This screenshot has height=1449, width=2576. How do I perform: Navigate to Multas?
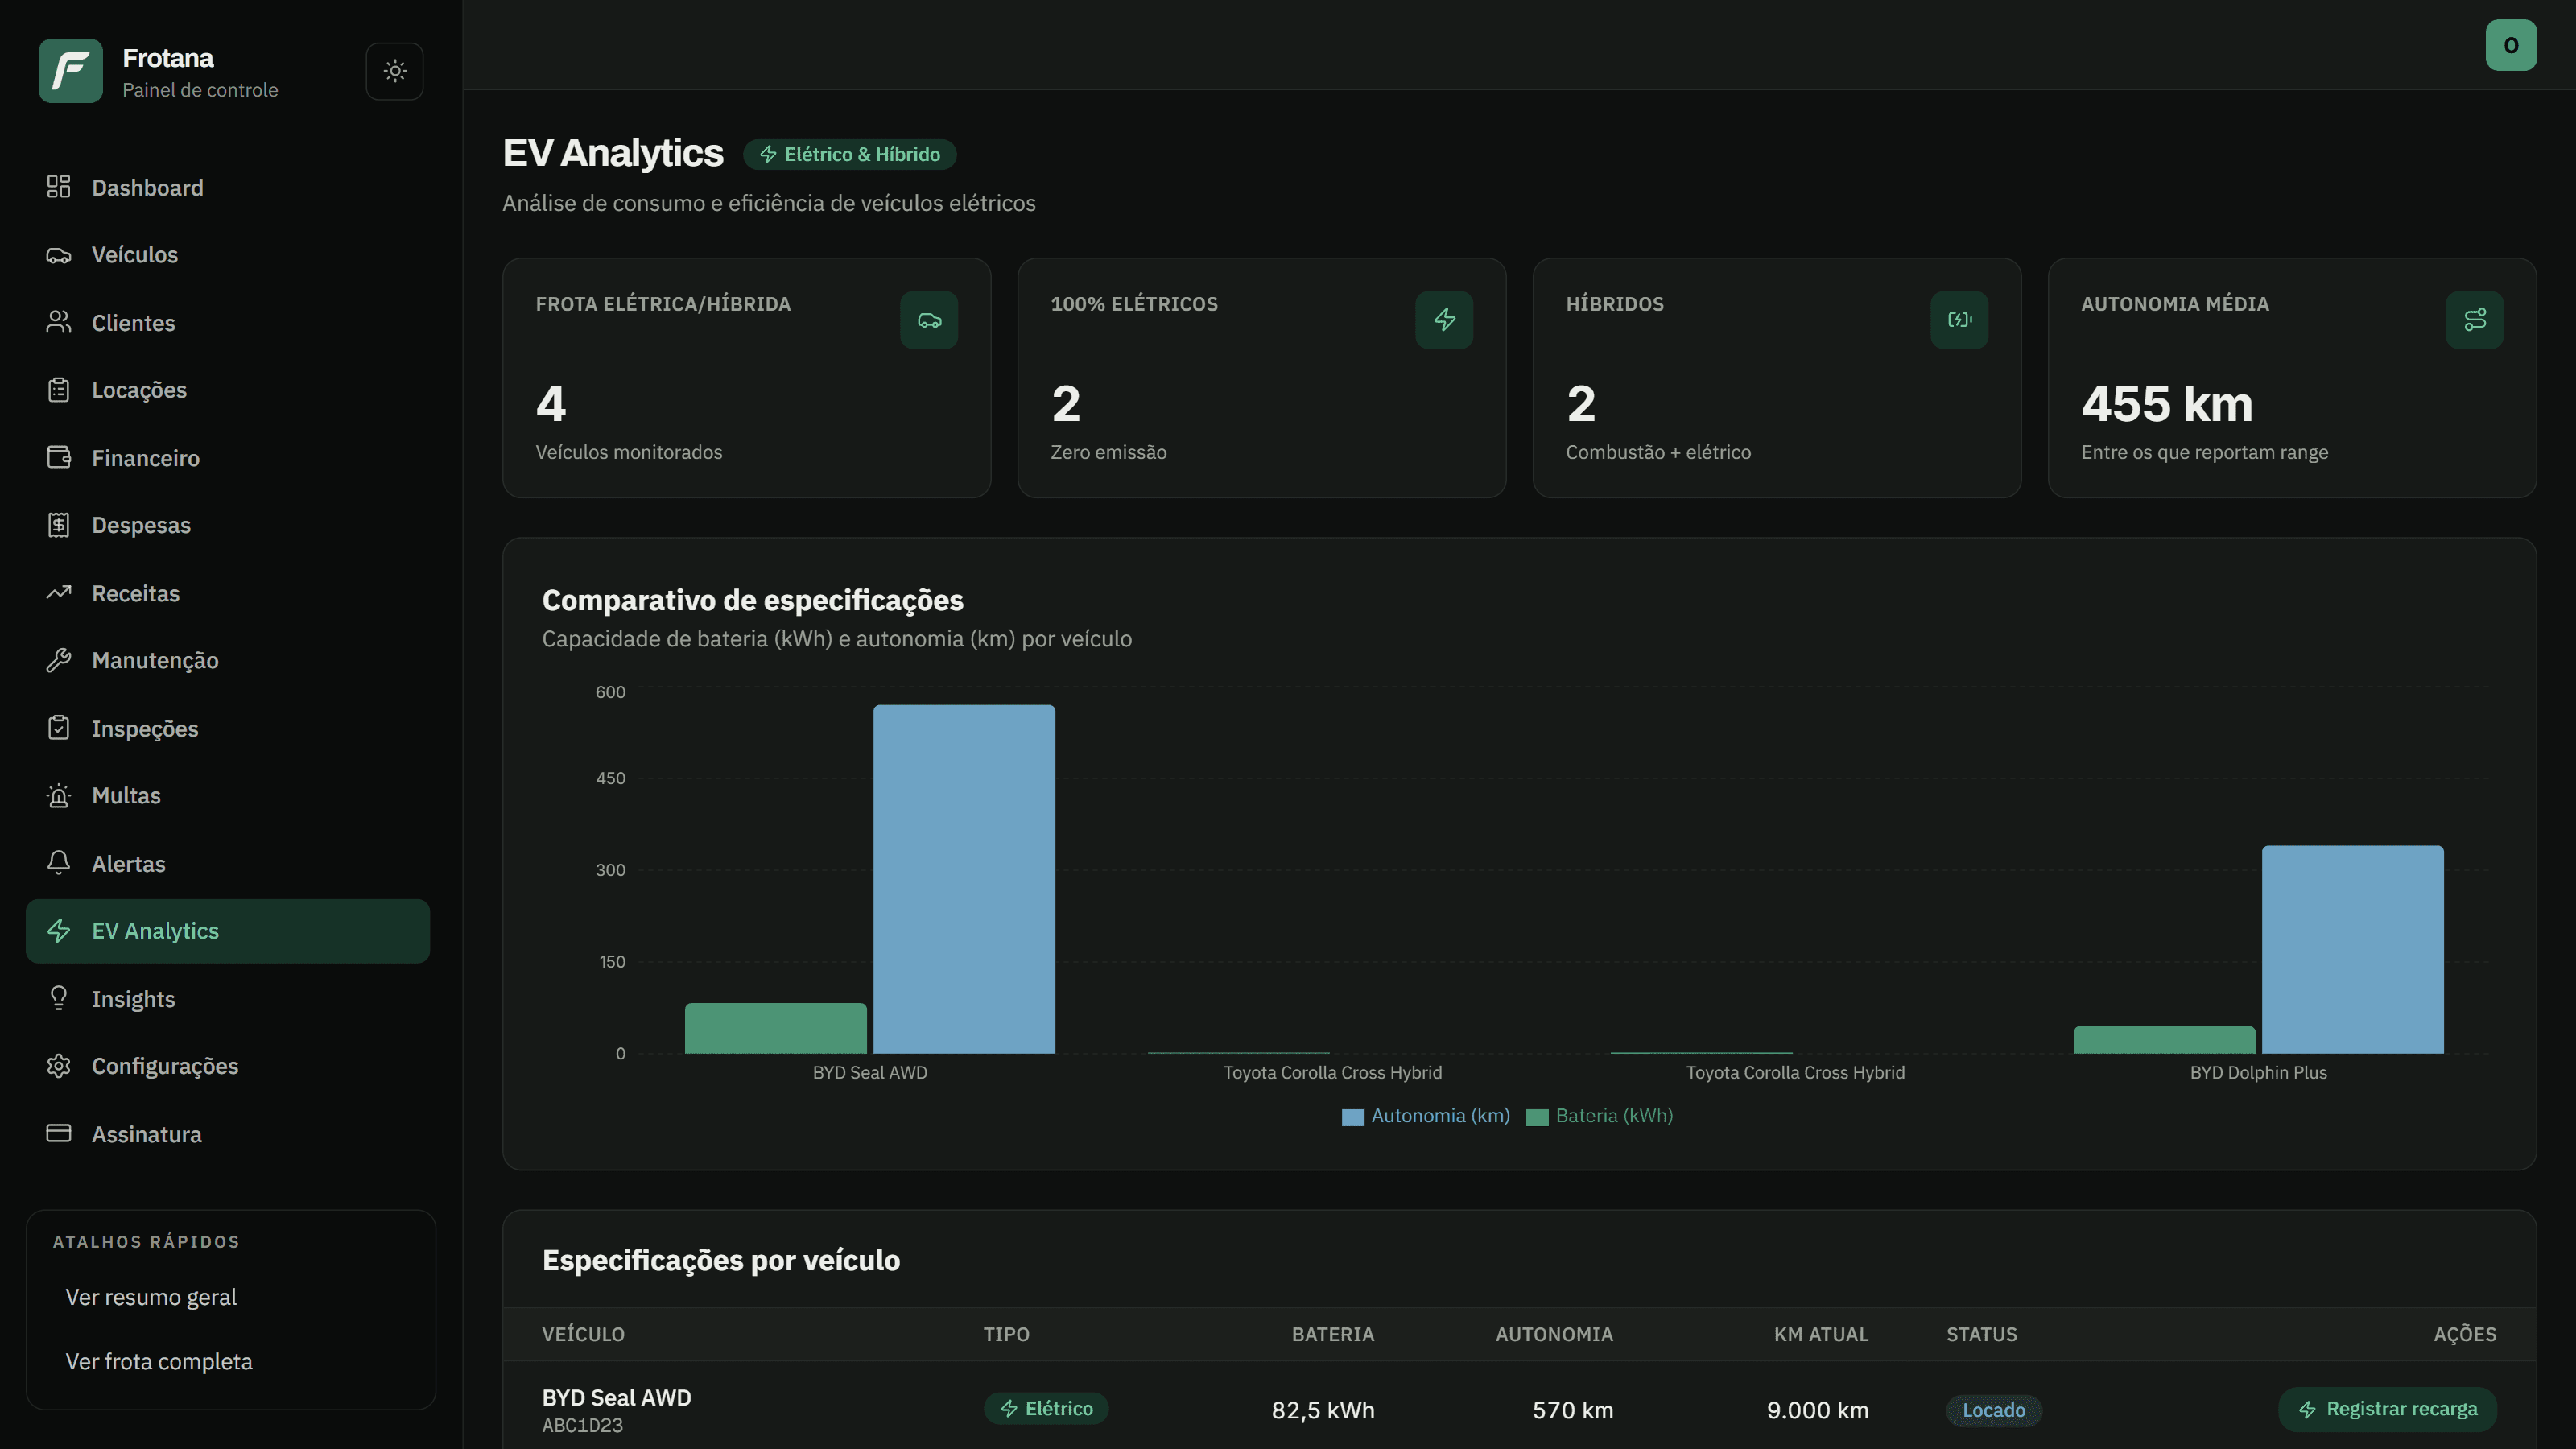(x=228, y=795)
